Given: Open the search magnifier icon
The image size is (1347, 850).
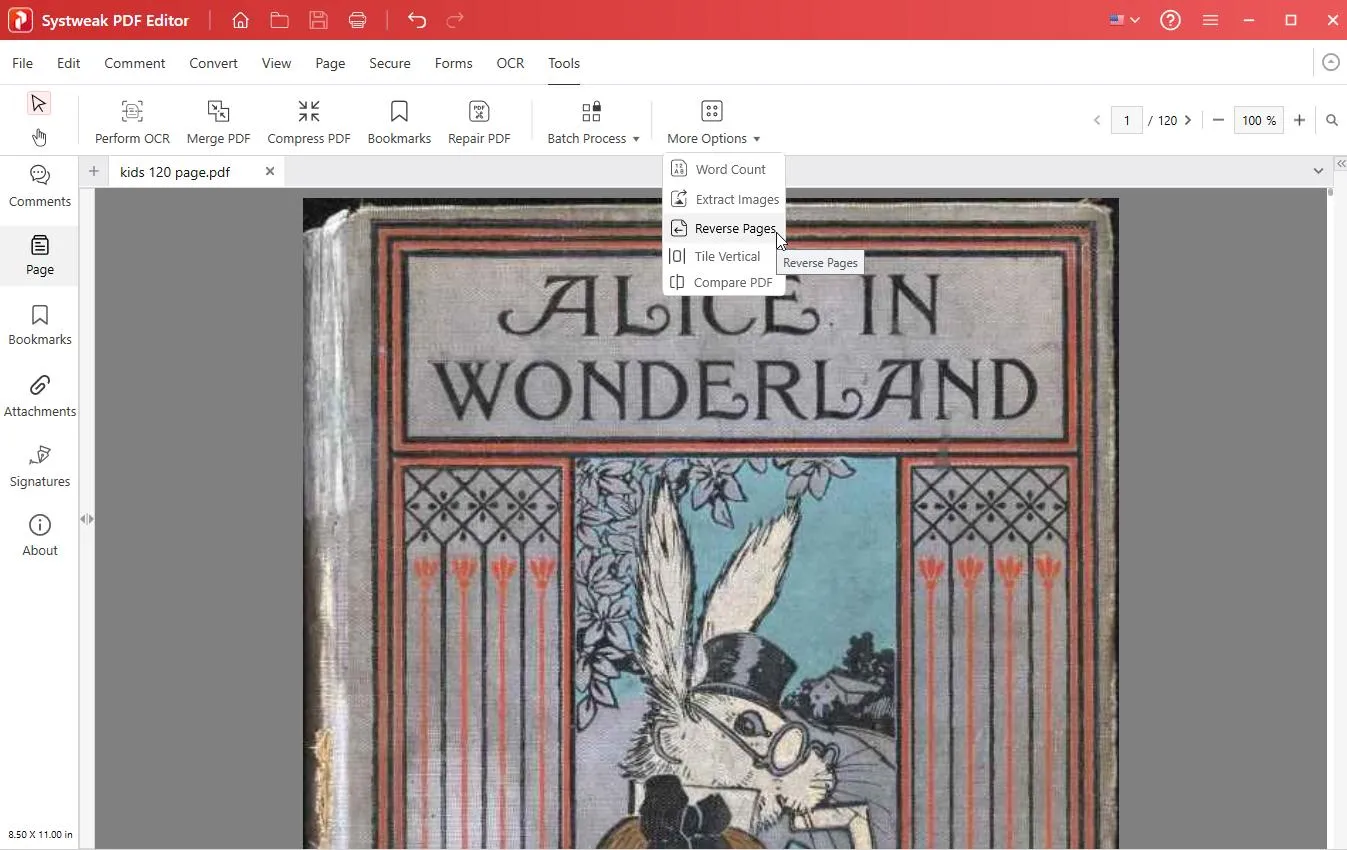Looking at the screenshot, I should tap(1332, 120).
